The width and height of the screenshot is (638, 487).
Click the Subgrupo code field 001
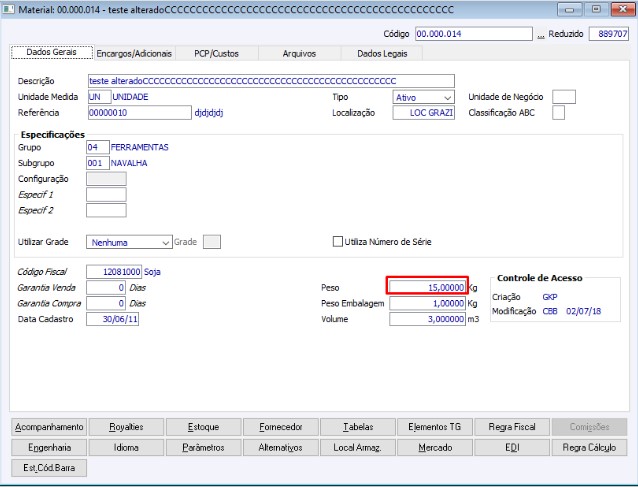[x=98, y=163]
